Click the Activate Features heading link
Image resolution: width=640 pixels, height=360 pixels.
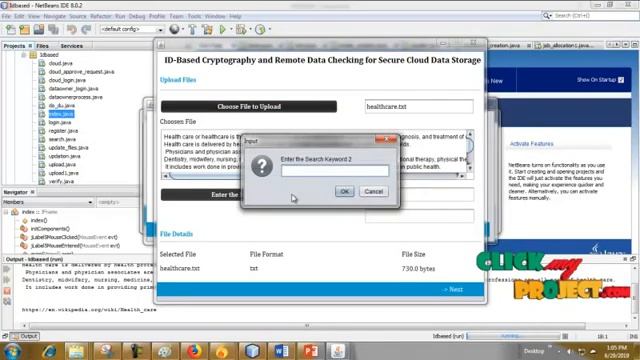531,144
